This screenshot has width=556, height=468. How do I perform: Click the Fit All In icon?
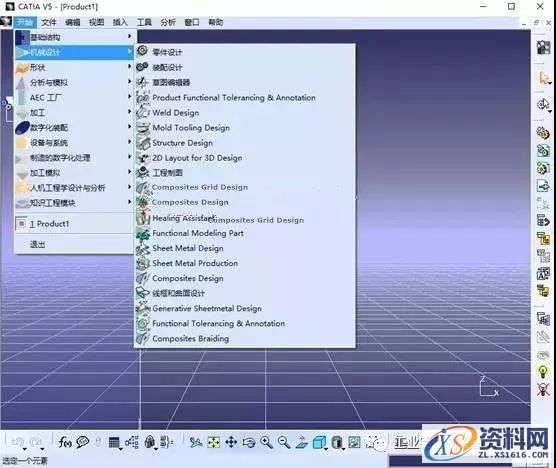click(x=213, y=442)
